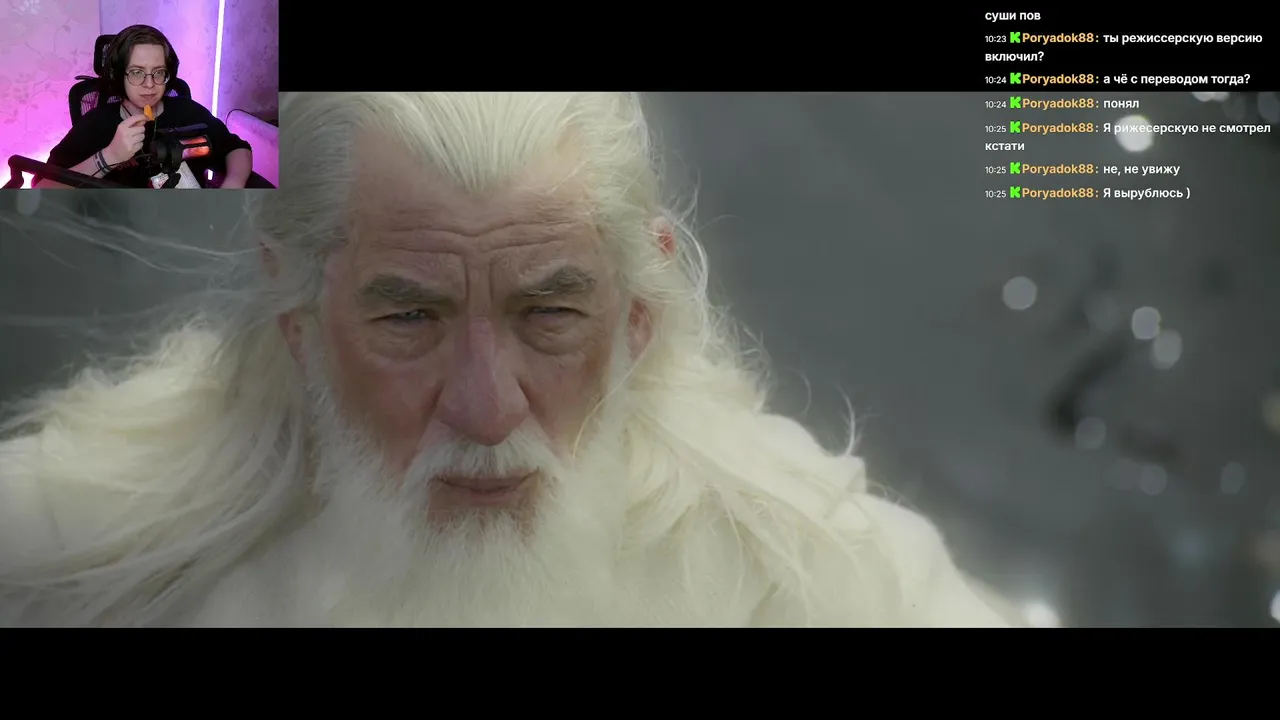Click the chat text "суши пов"

[1012, 15]
